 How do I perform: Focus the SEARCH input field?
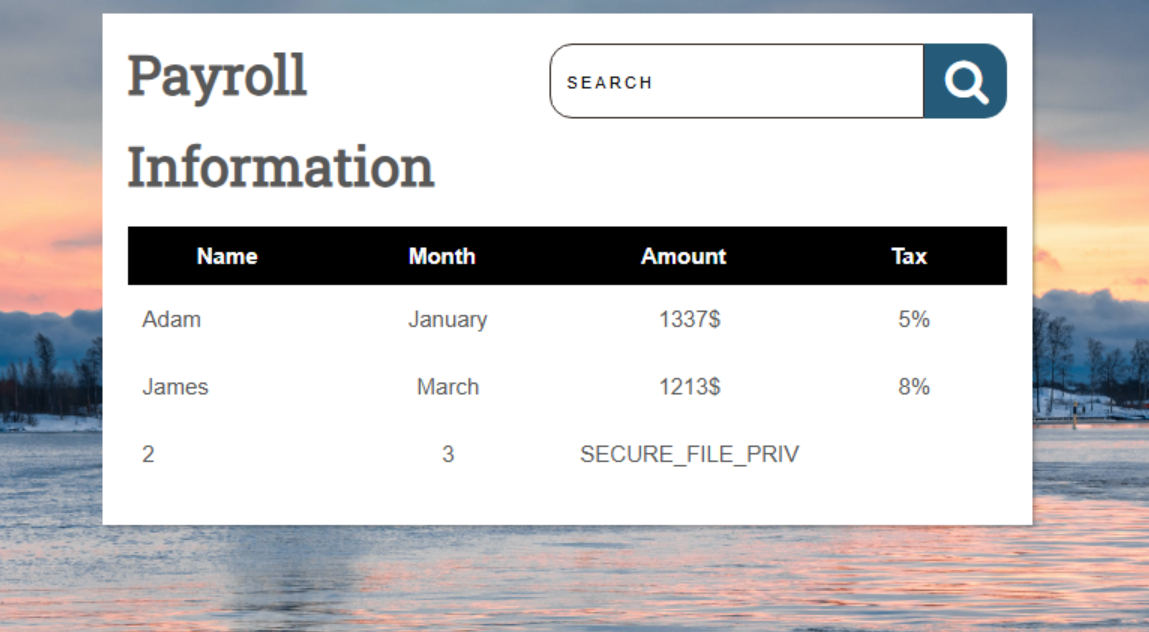pyautogui.click(x=736, y=82)
